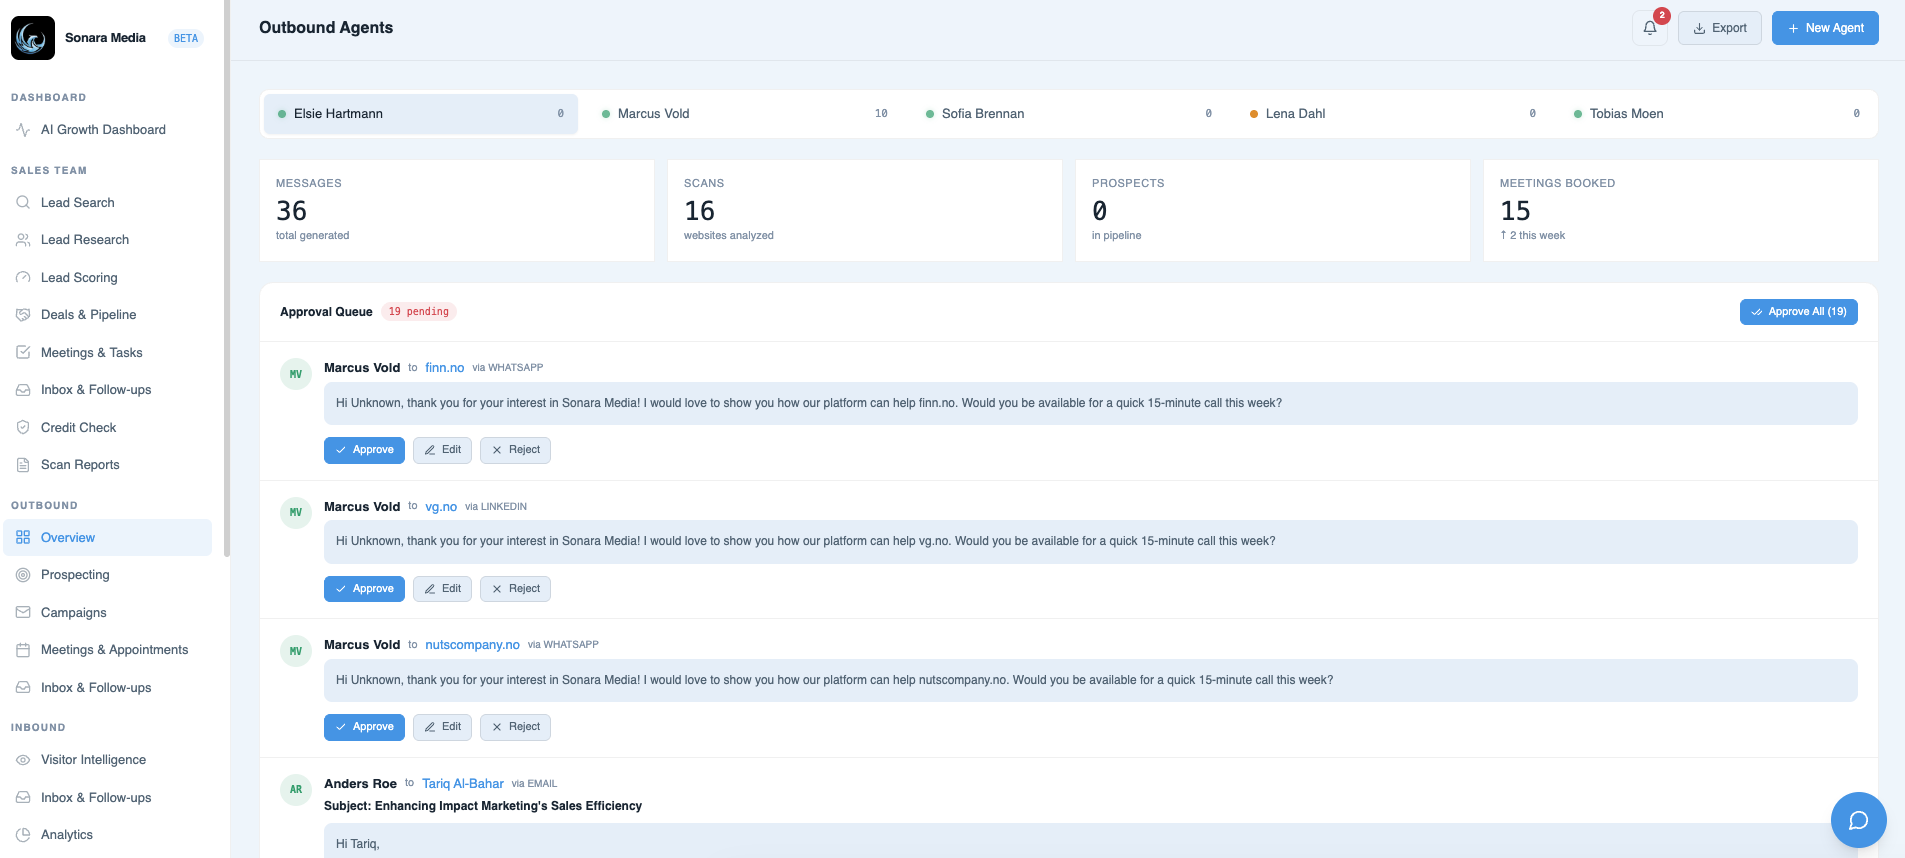Screen dimensions: 1905x858
Task: Open AI Growth Dashboard in sidebar
Action: (x=108, y=130)
